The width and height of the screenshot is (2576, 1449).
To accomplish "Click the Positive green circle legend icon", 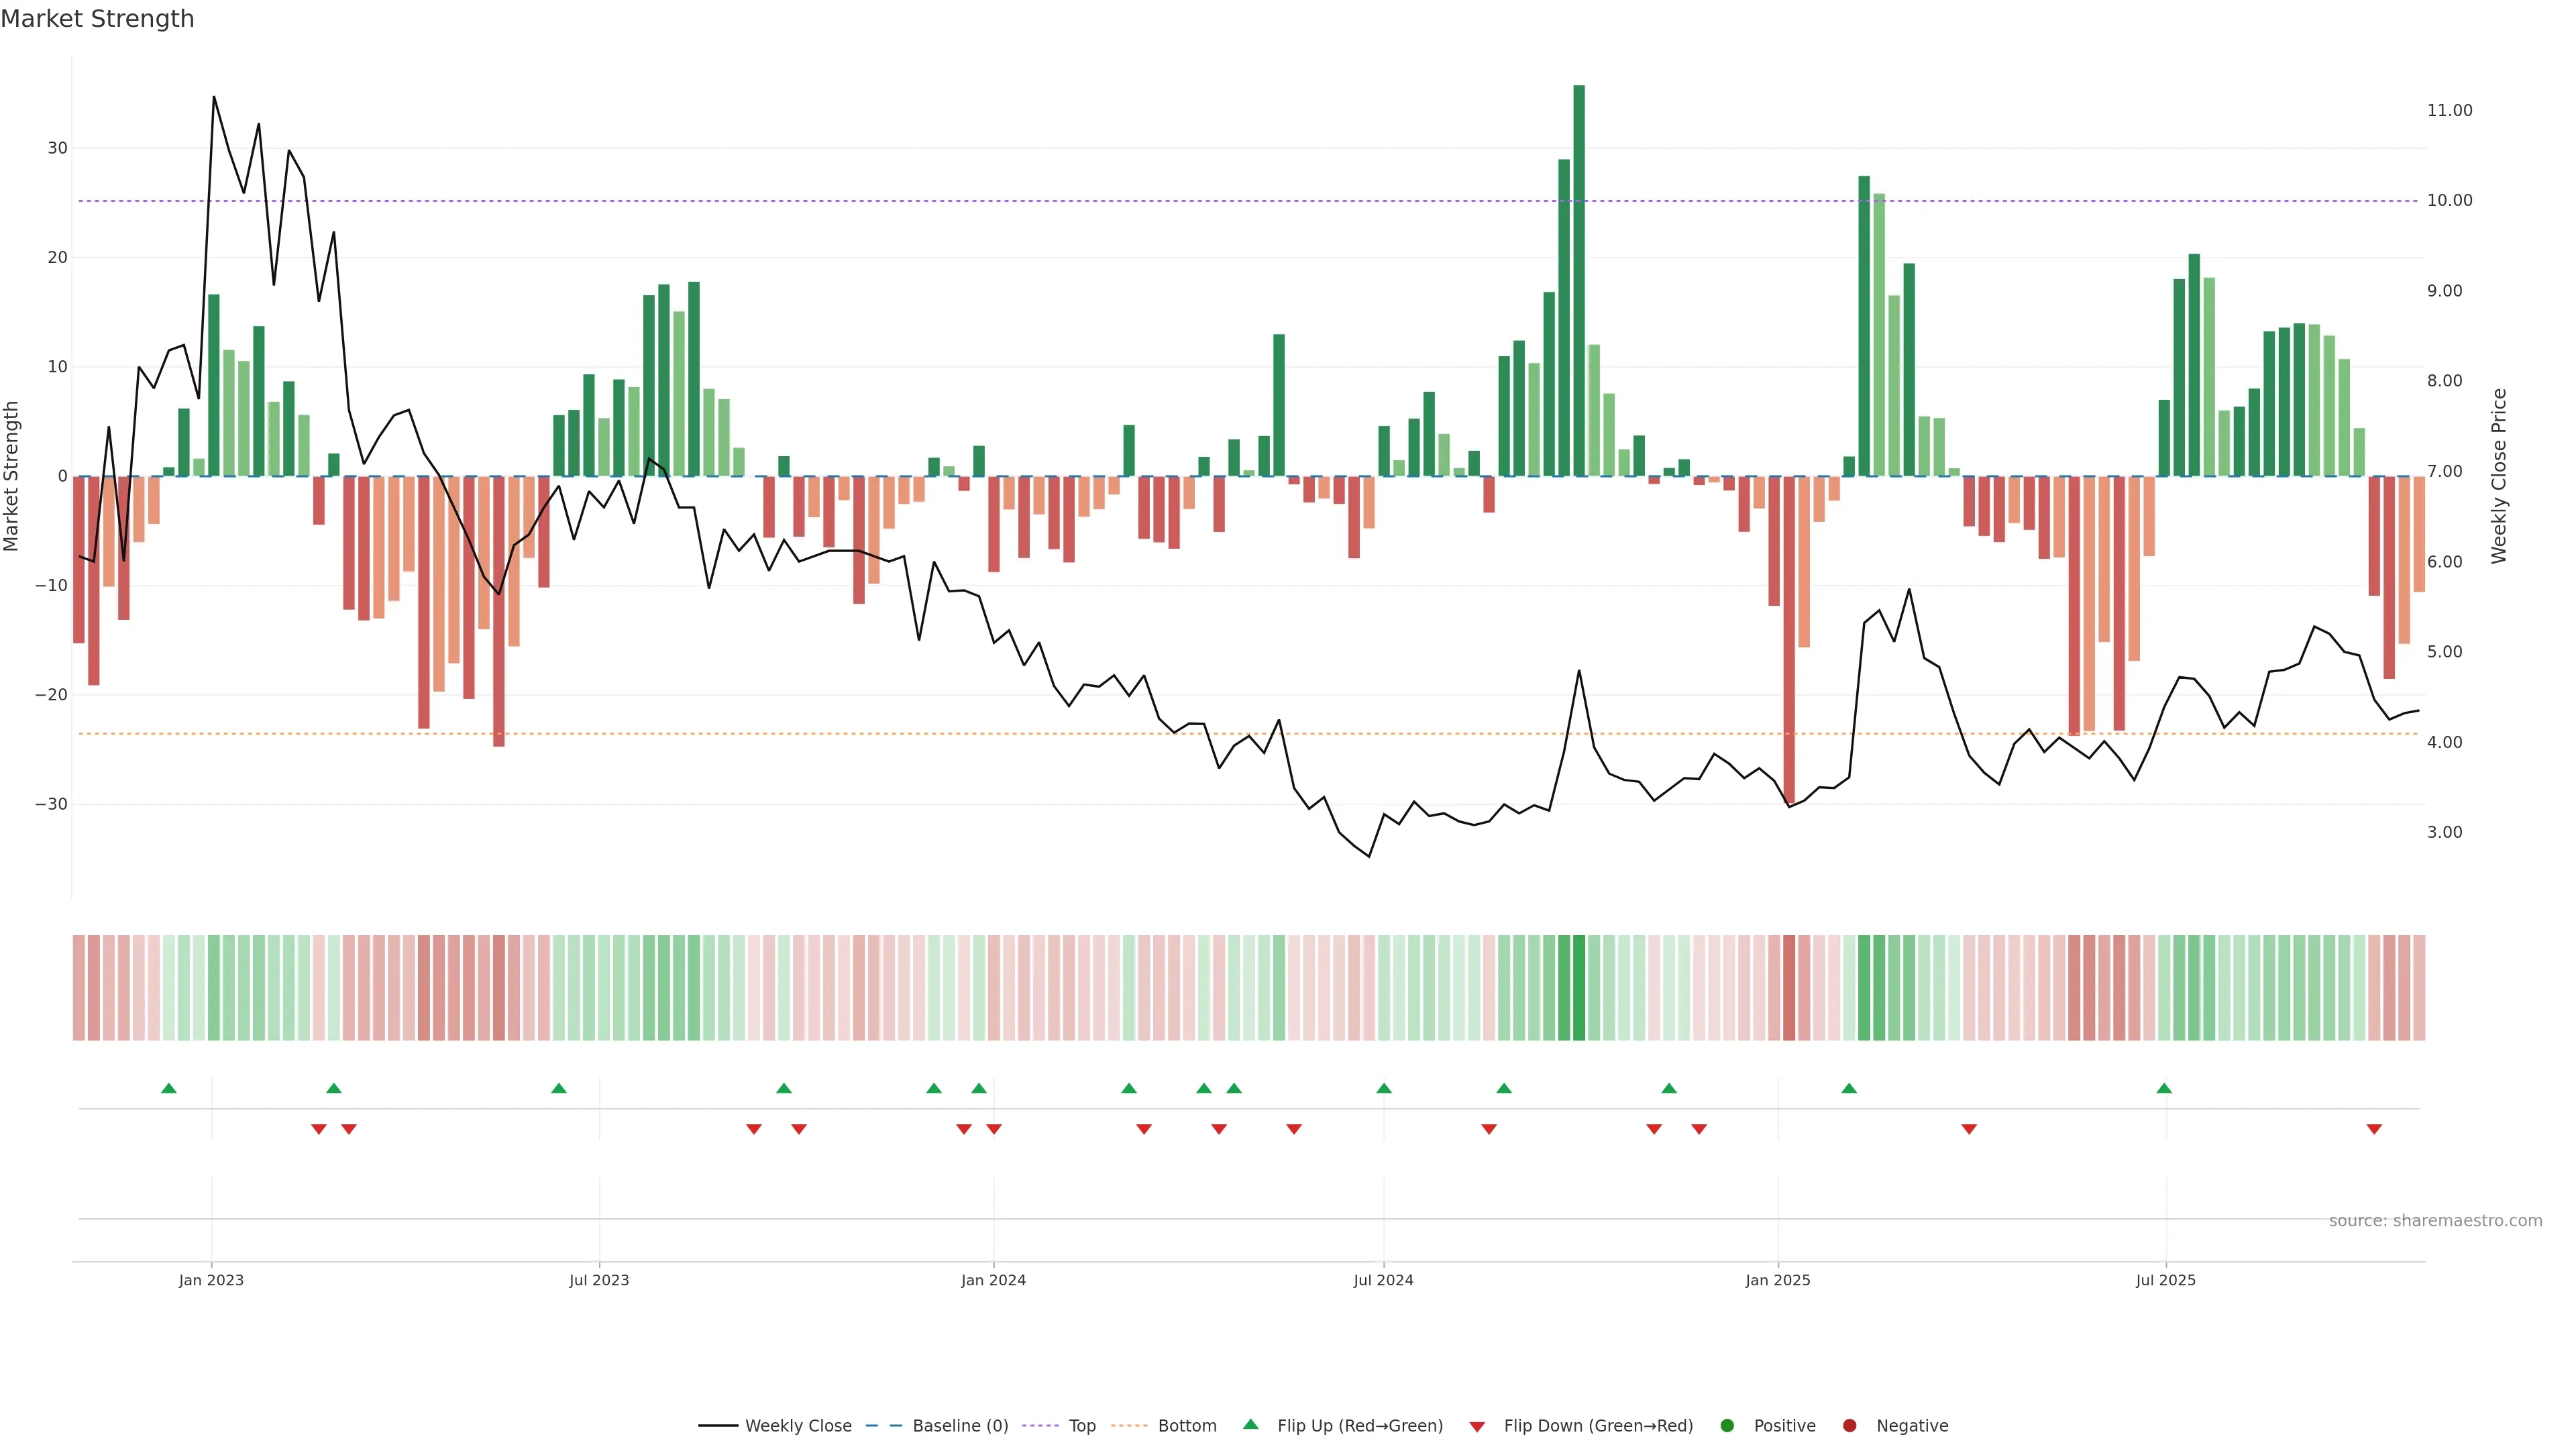I will [1727, 1426].
